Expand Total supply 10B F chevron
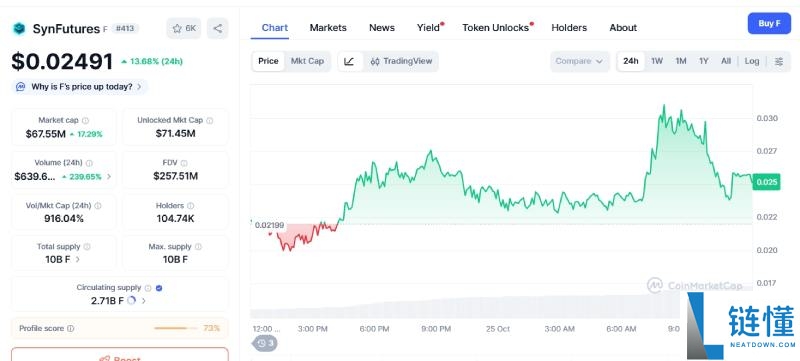 click(78, 260)
